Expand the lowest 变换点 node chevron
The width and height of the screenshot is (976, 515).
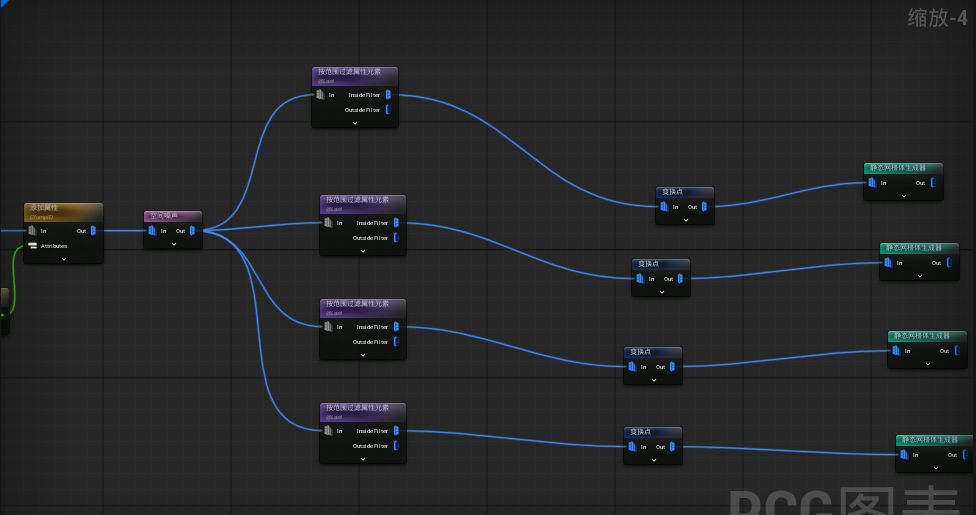click(654, 460)
